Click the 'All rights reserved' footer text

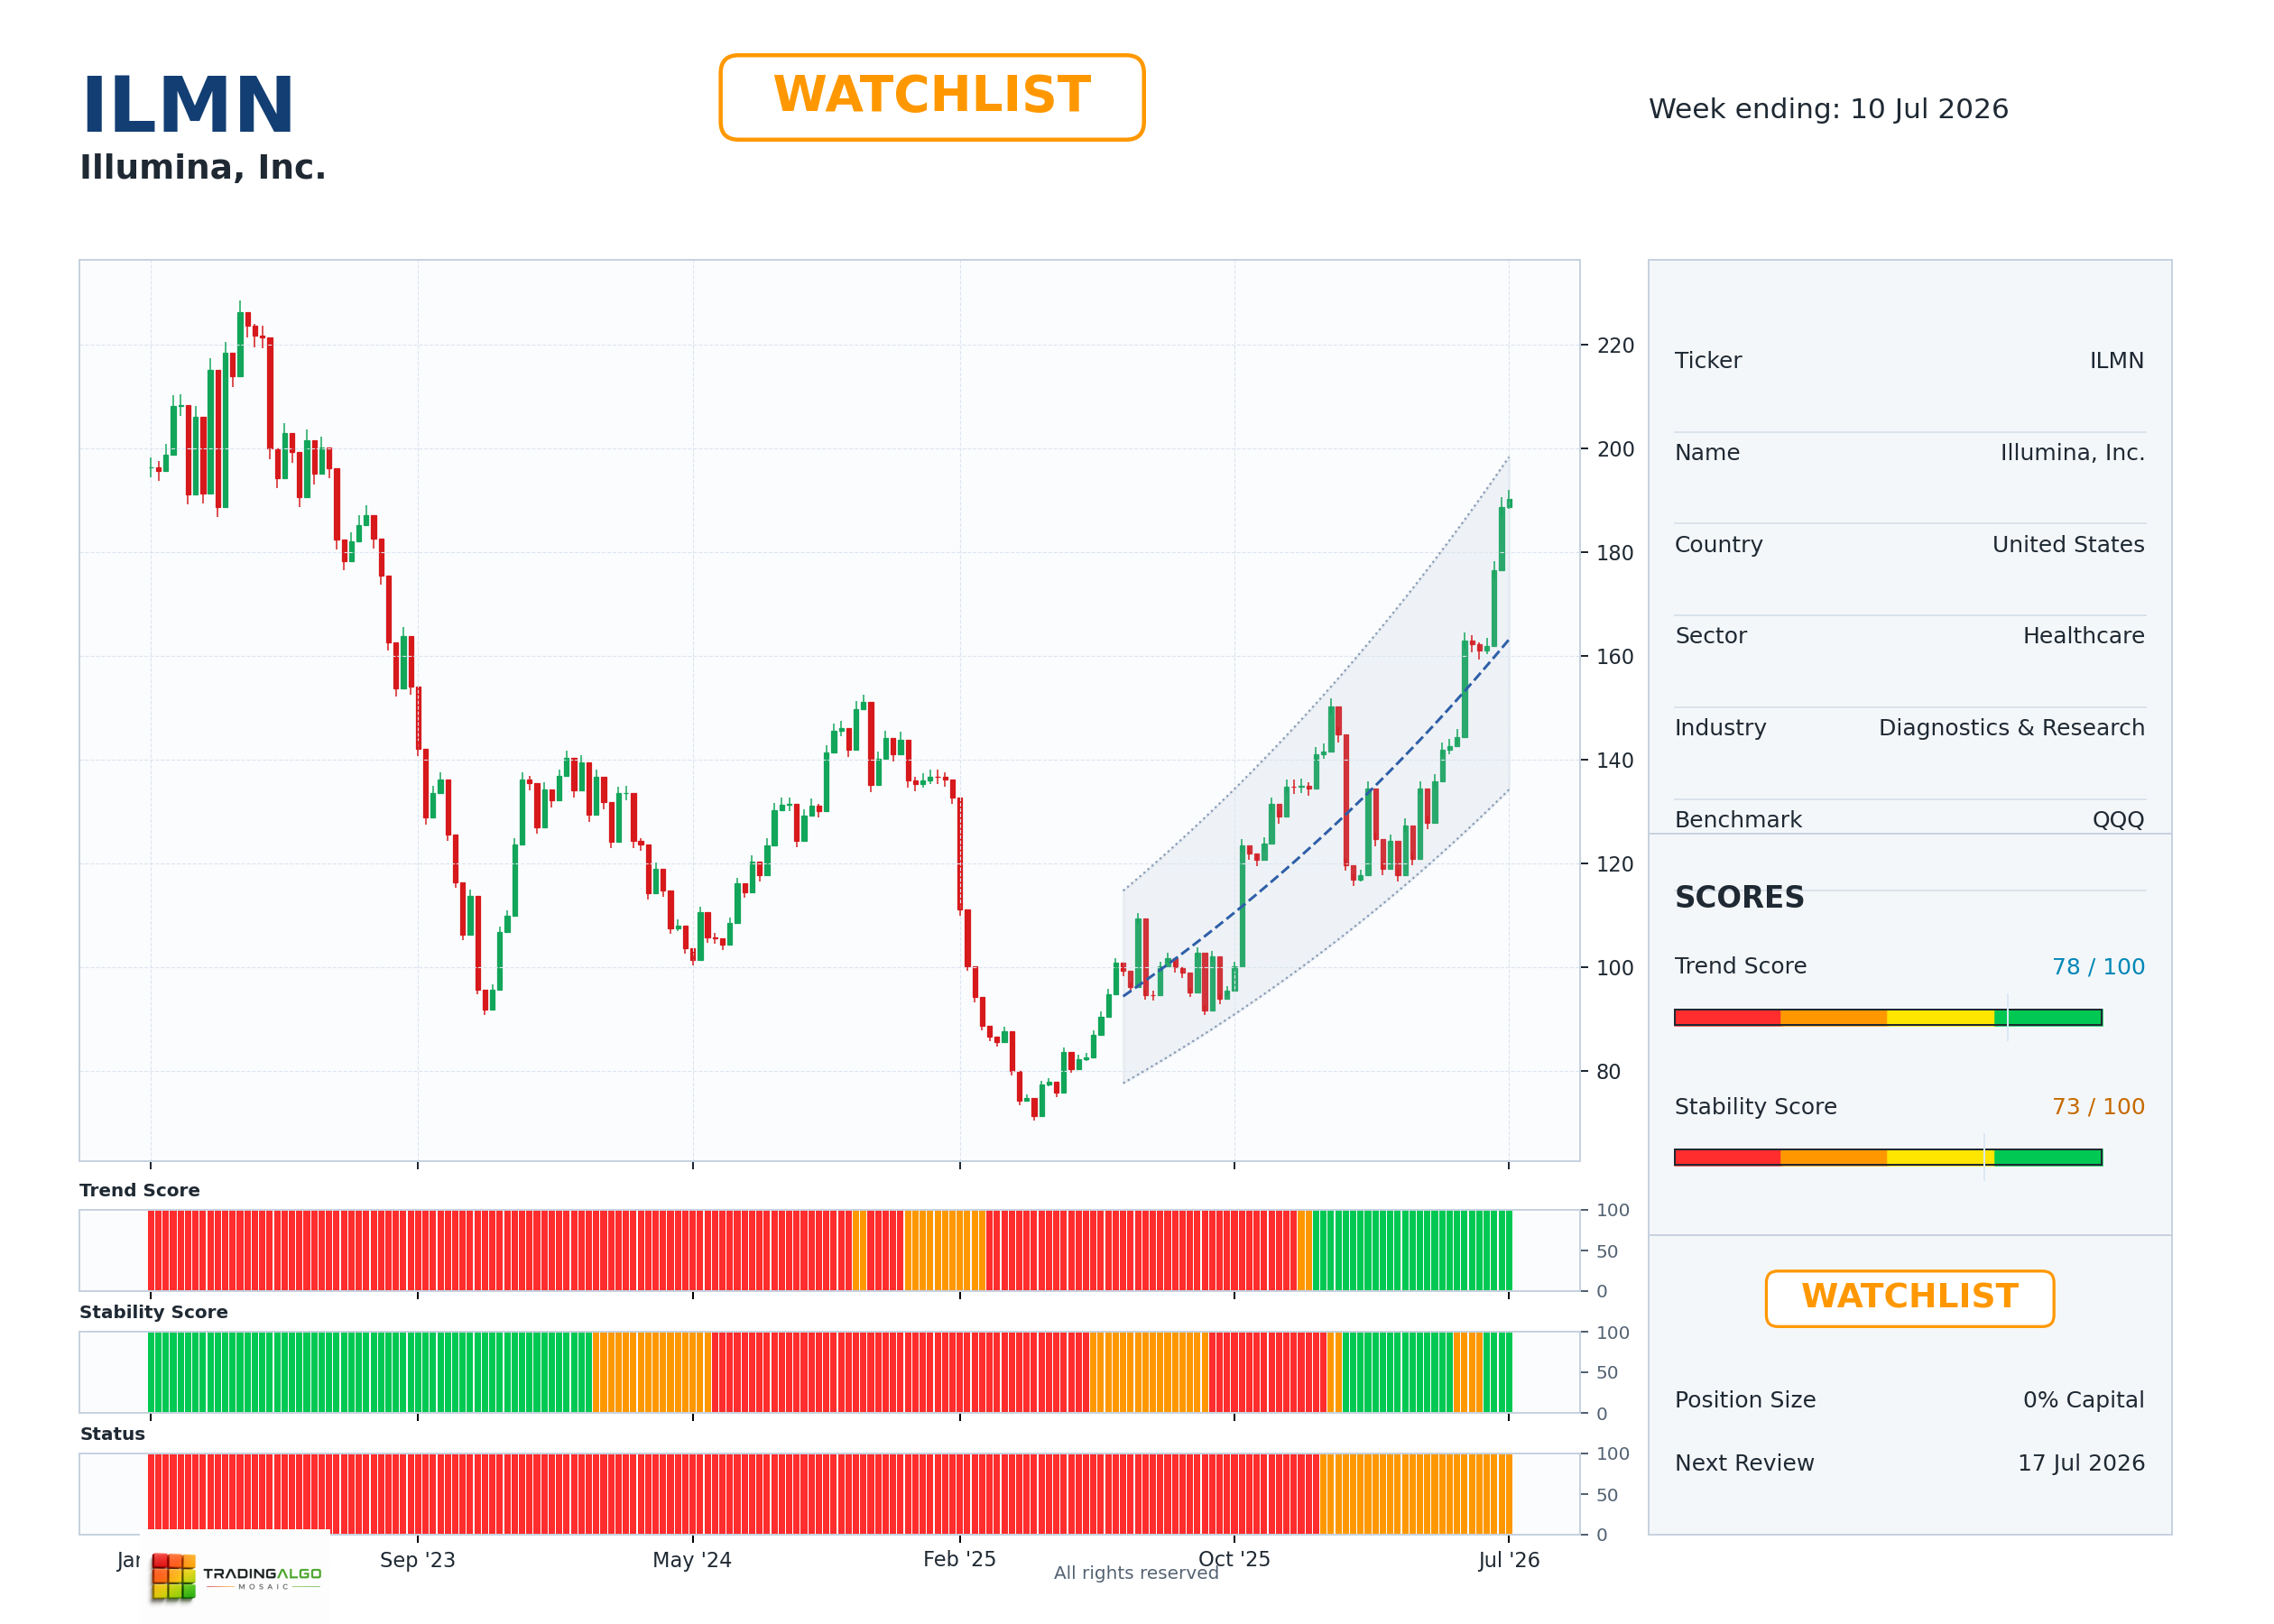click(1136, 1573)
